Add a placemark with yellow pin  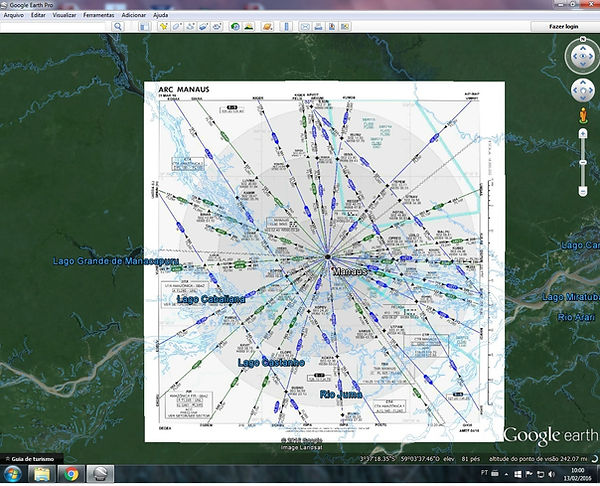164,26
